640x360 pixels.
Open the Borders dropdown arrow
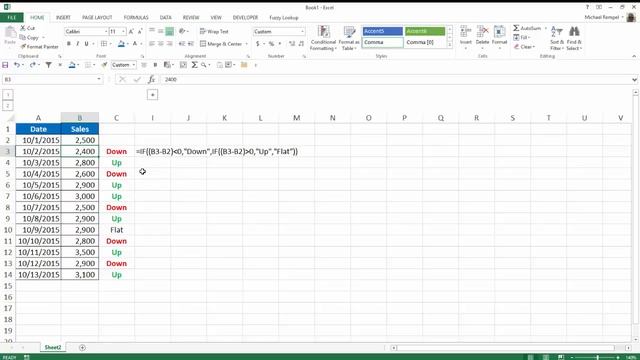pos(111,44)
